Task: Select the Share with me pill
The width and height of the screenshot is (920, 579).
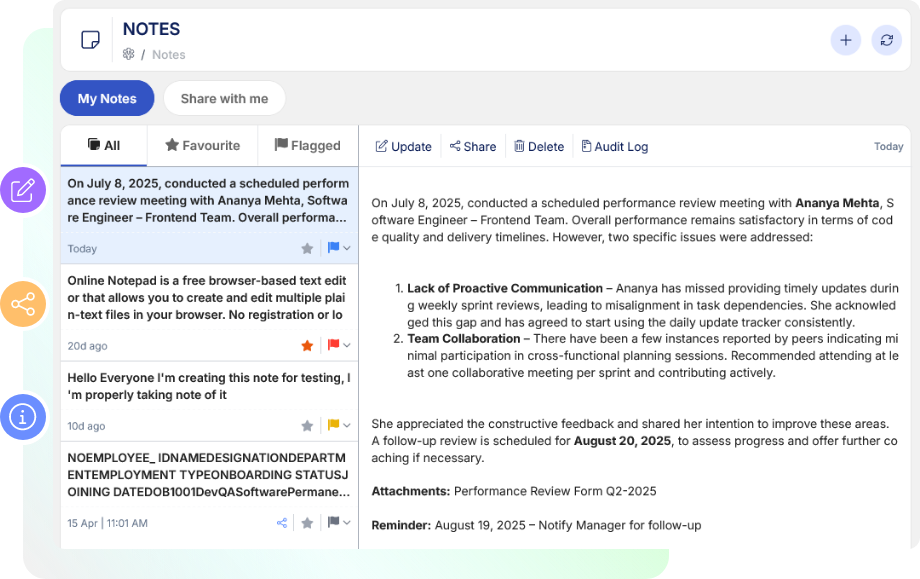Action: tap(224, 99)
